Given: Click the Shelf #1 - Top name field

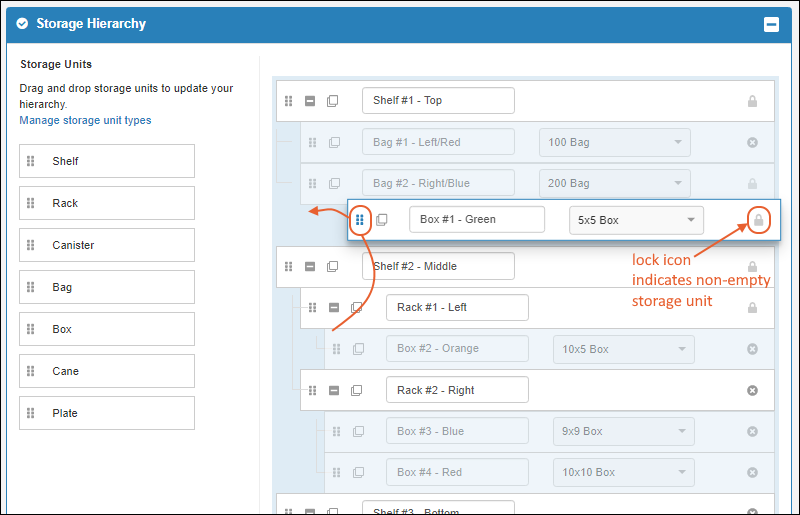Looking at the screenshot, I should tap(438, 101).
